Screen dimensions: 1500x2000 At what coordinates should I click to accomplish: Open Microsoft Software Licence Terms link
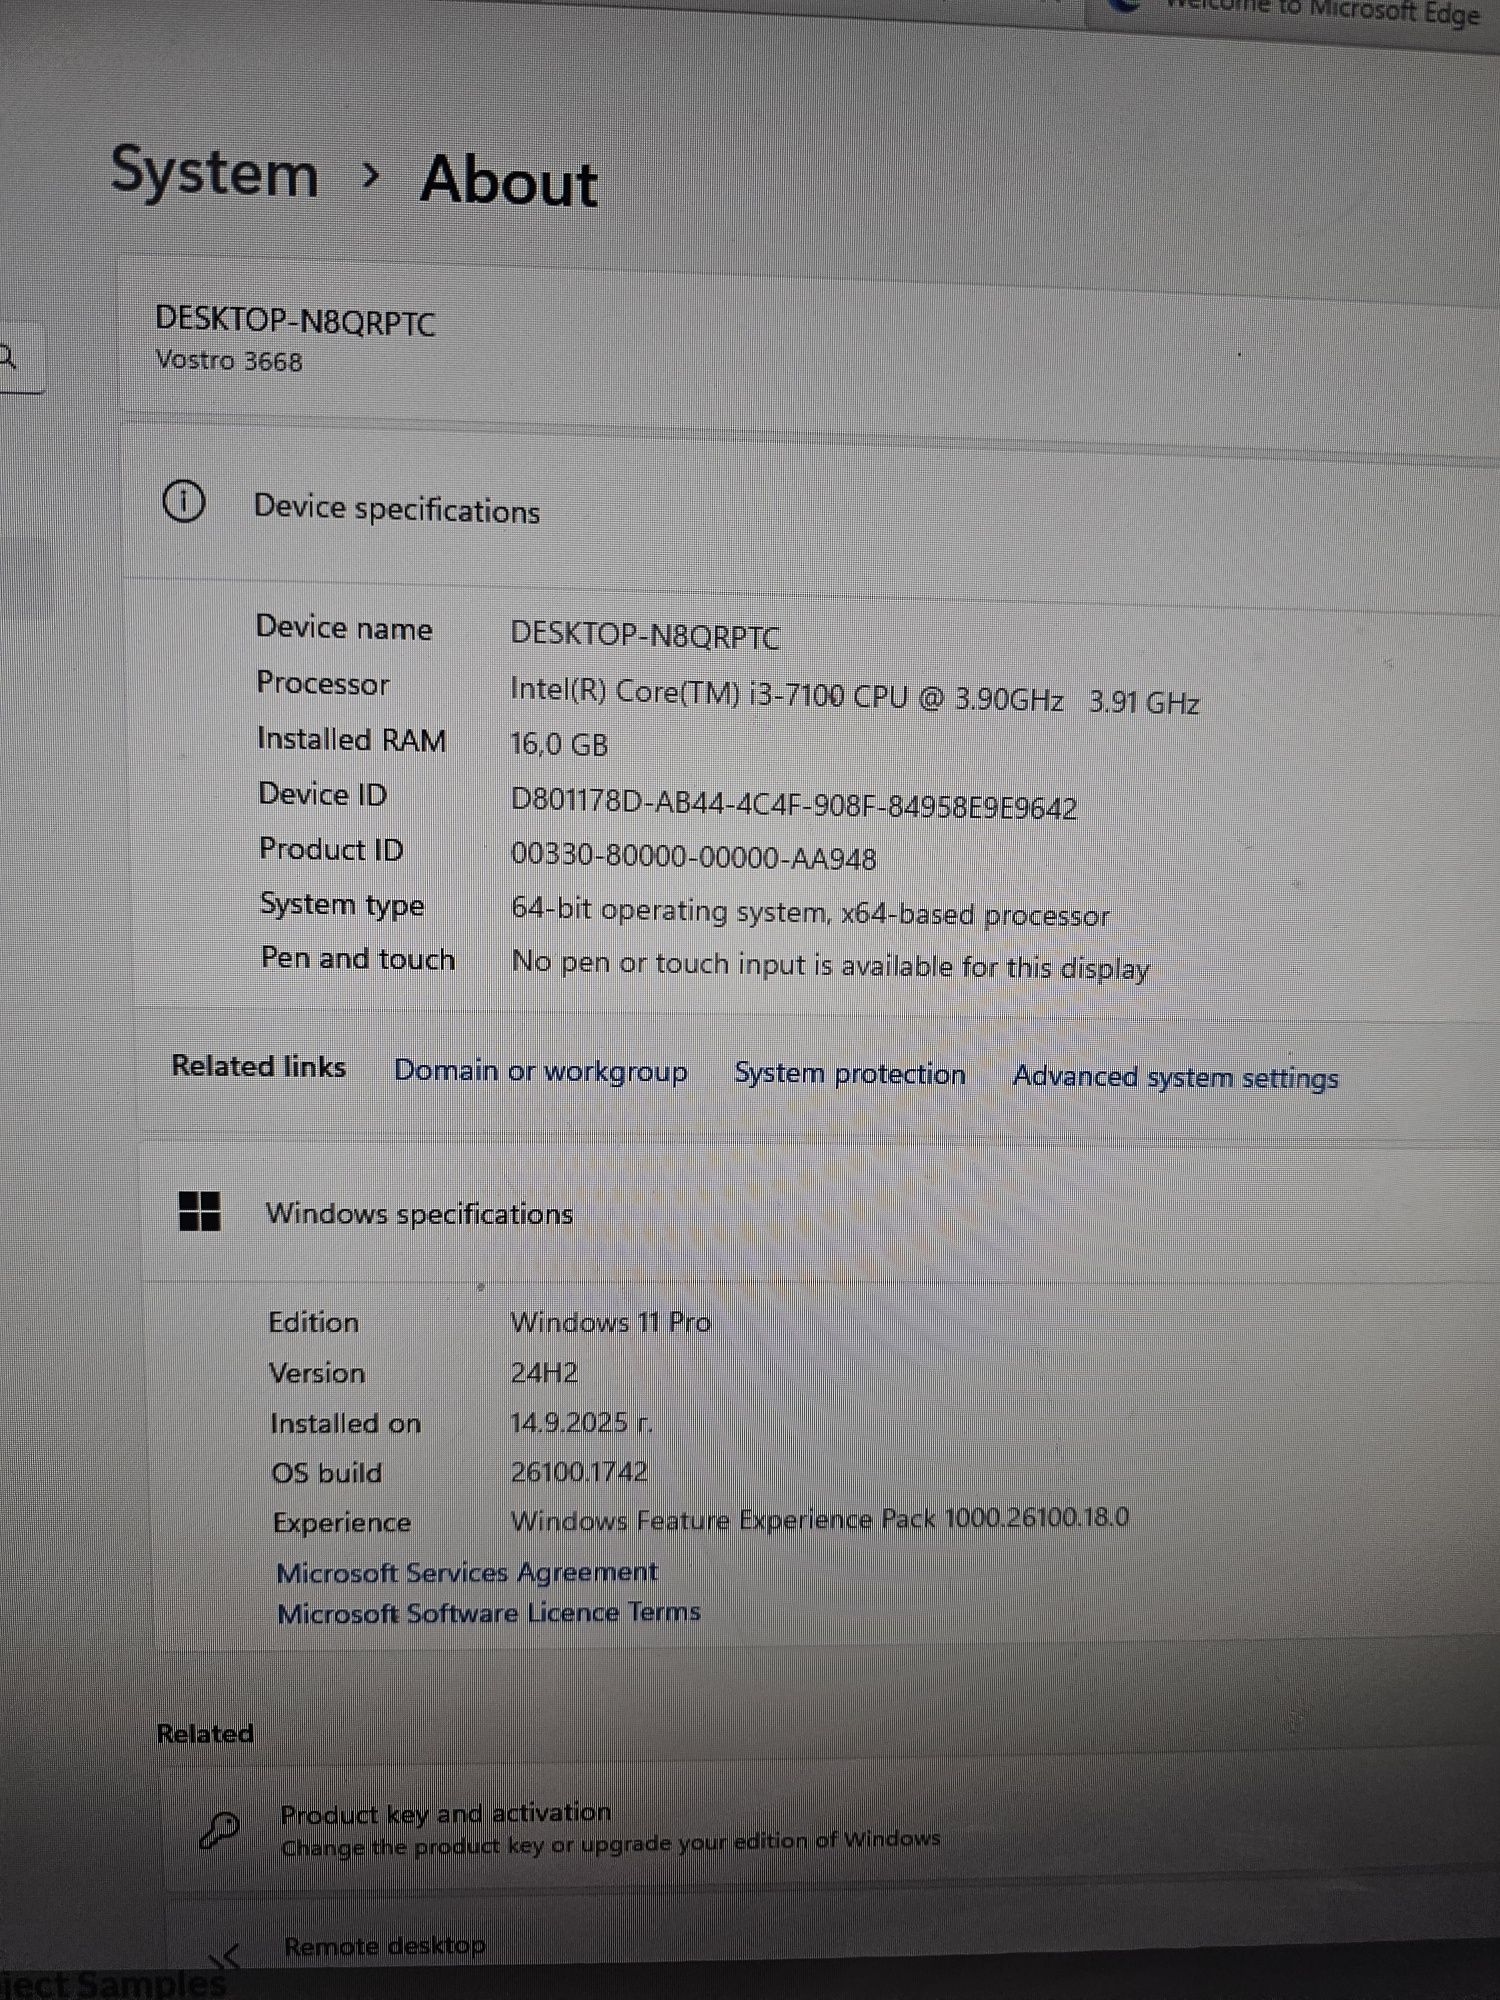click(489, 1612)
